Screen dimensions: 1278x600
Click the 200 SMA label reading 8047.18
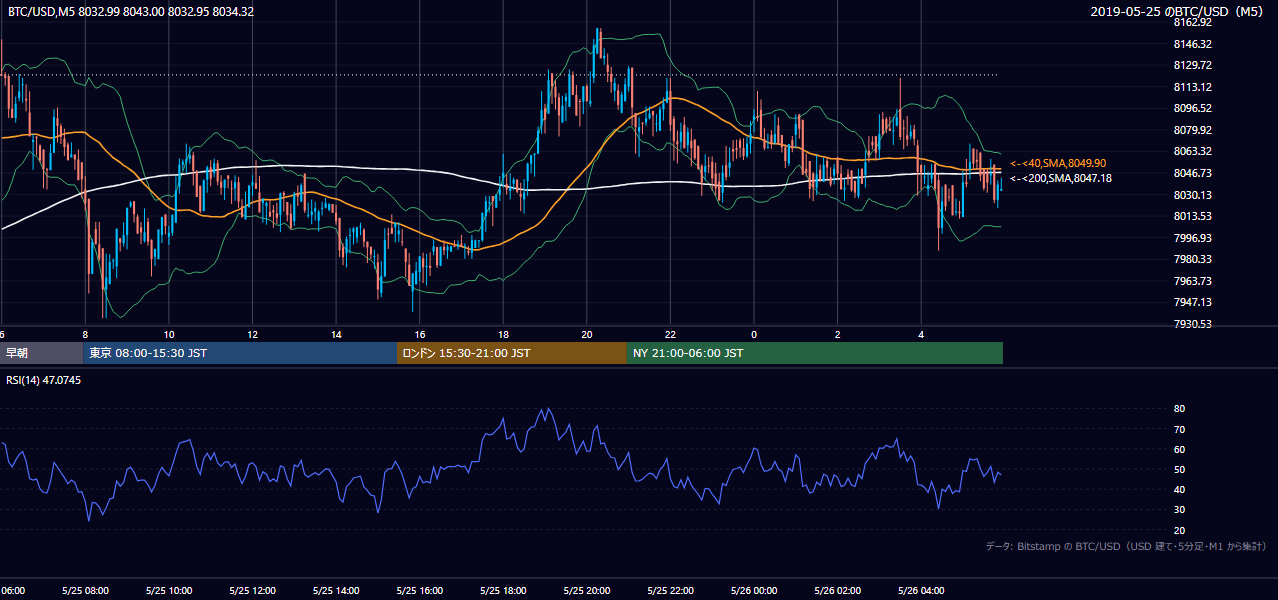pos(1060,178)
